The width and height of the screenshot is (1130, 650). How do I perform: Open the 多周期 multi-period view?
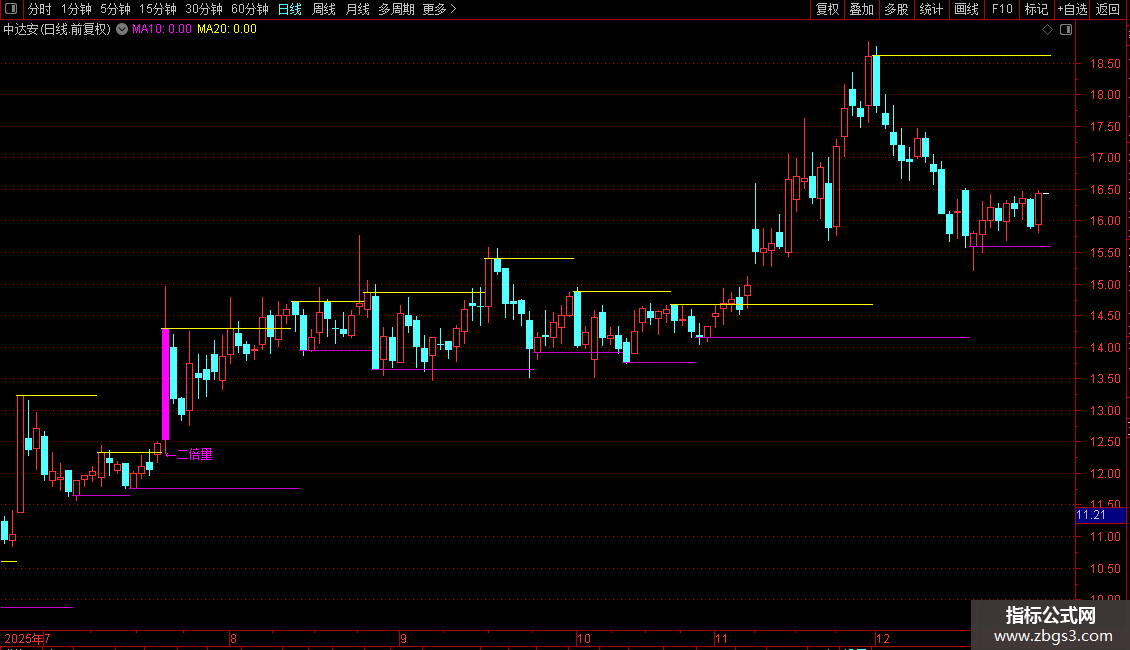(396, 9)
